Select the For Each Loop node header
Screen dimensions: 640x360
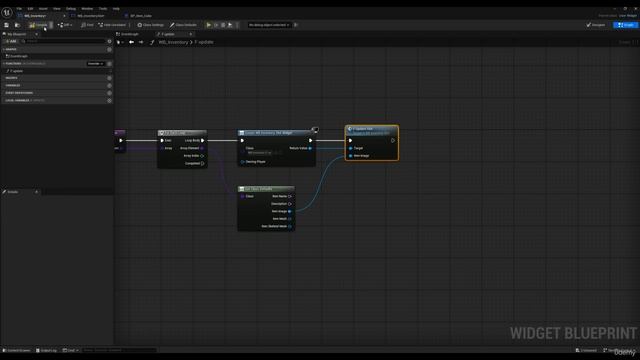click(182, 133)
